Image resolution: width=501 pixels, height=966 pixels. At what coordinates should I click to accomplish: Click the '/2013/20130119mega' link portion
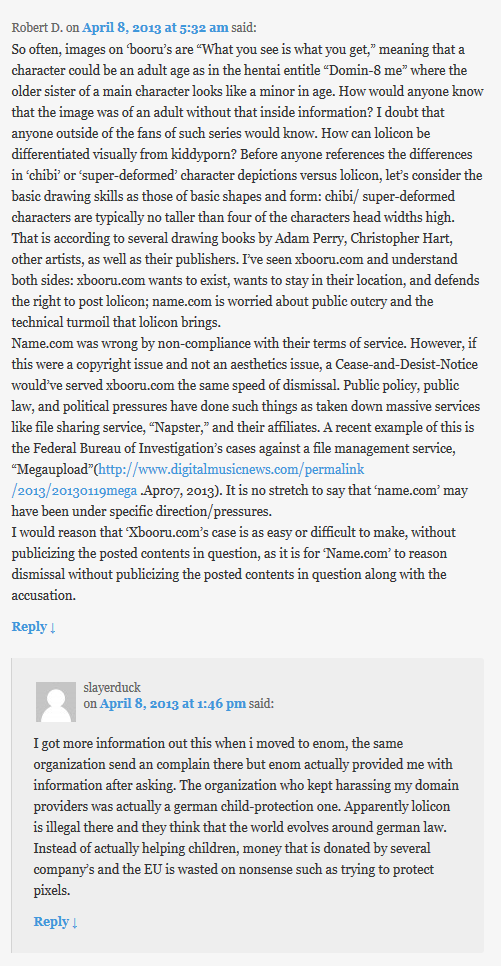(x=74, y=490)
